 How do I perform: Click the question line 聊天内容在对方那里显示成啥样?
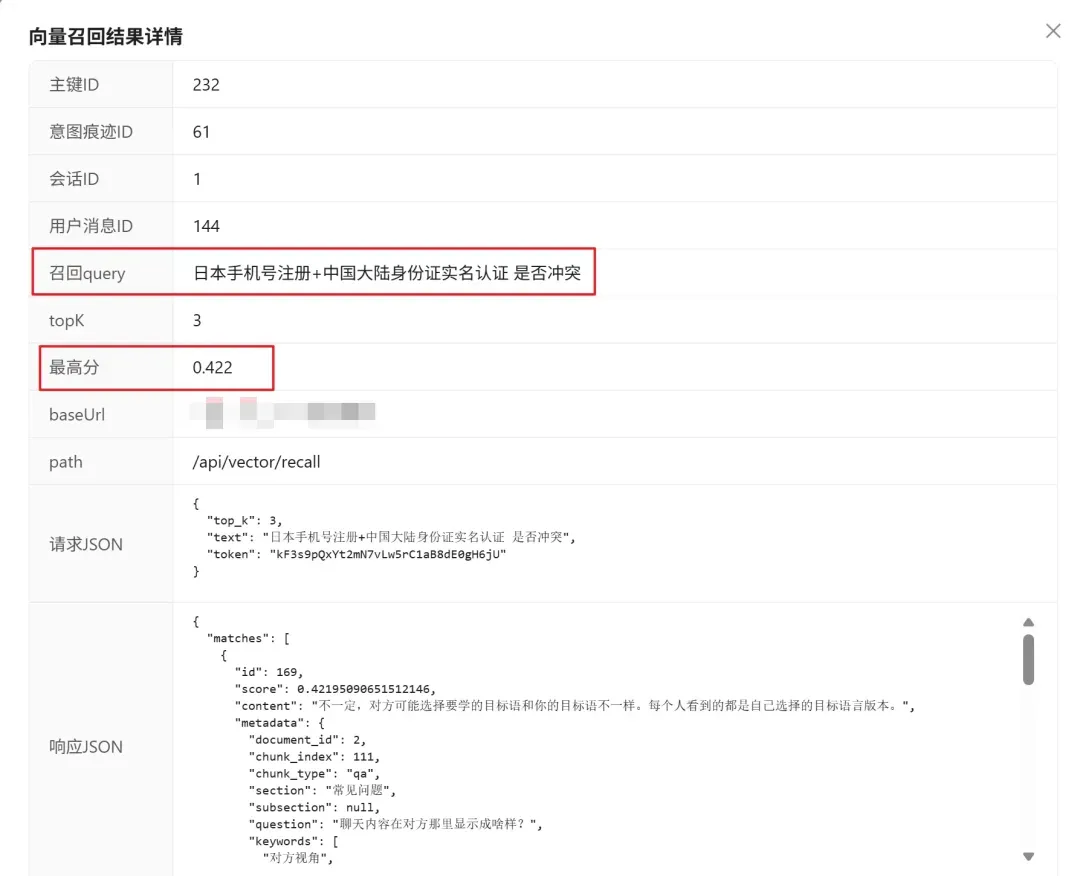[x=395, y=824]
